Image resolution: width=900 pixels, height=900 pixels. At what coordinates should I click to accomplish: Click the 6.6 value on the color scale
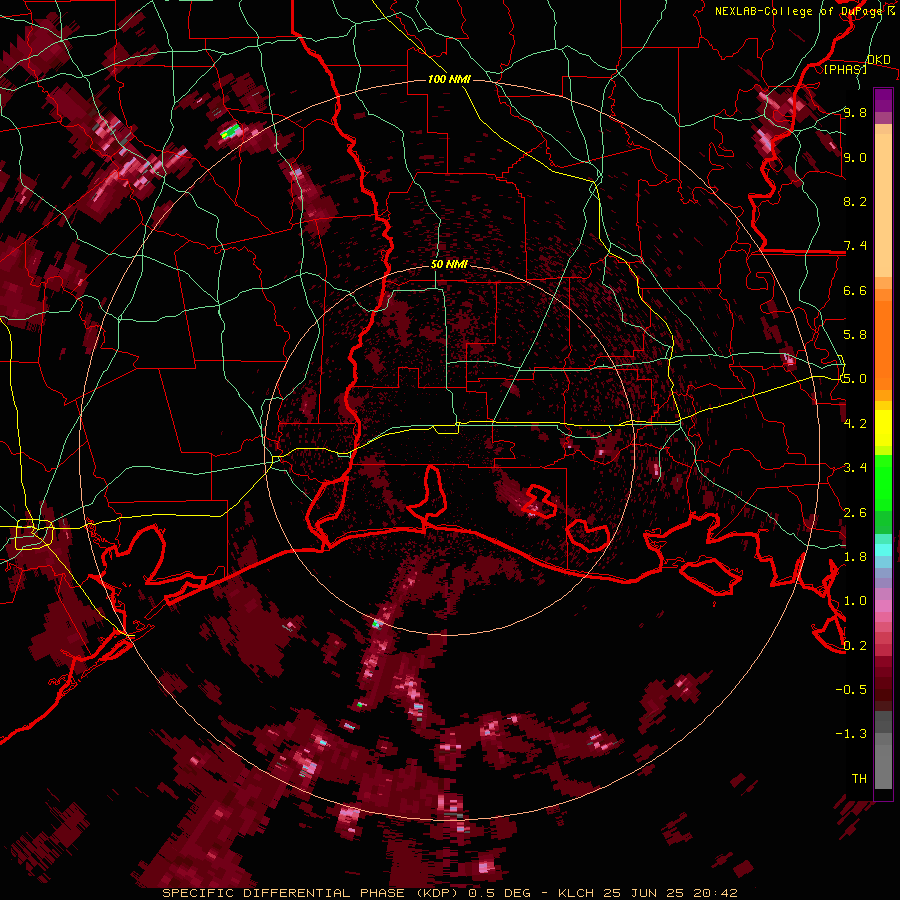tap(855, 291)
